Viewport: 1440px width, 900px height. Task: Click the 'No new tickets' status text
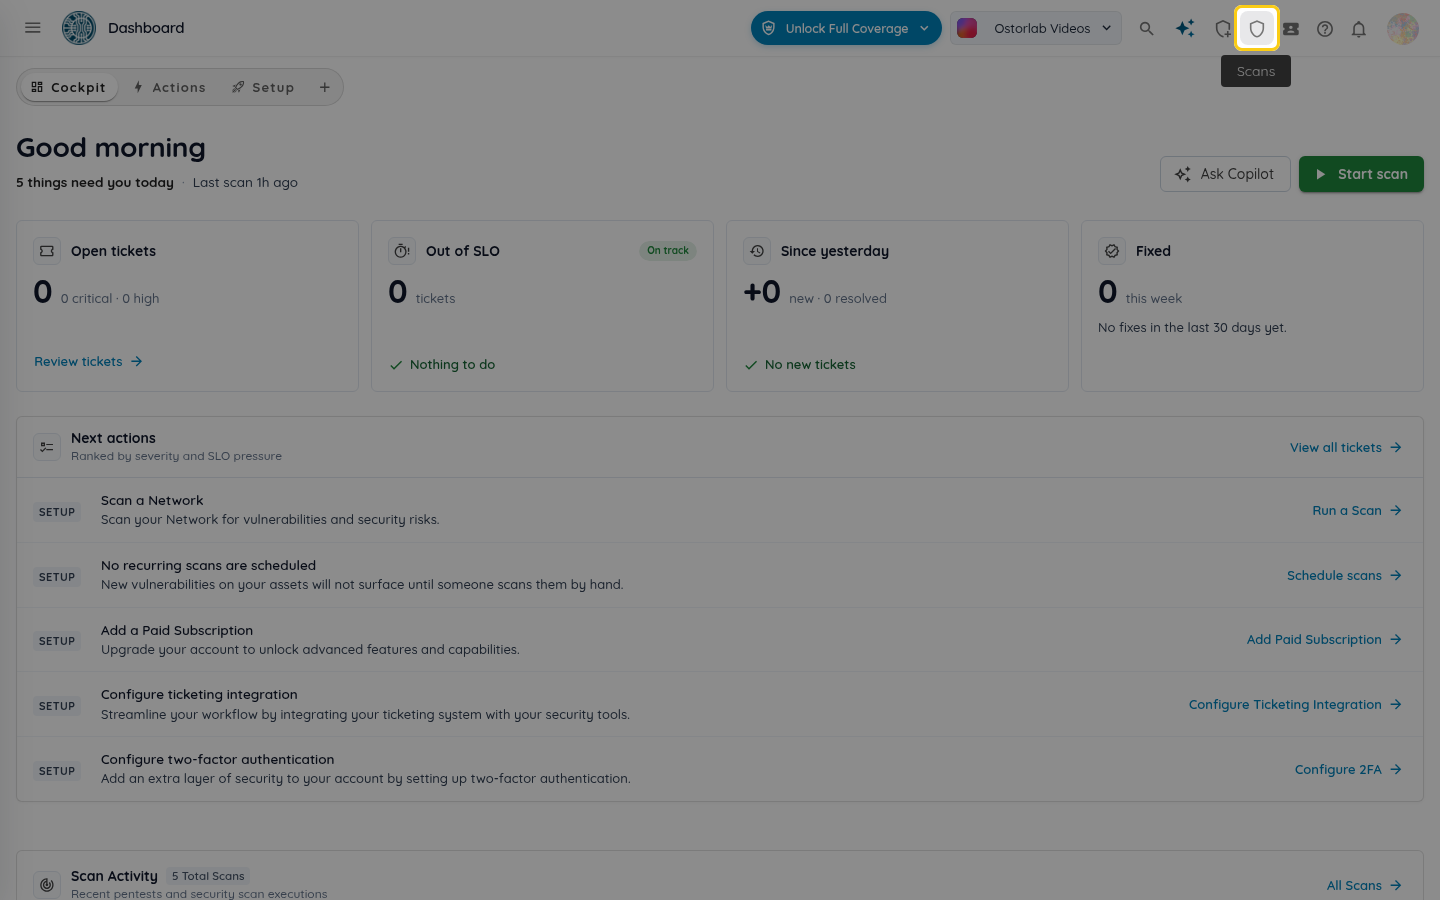810,365
